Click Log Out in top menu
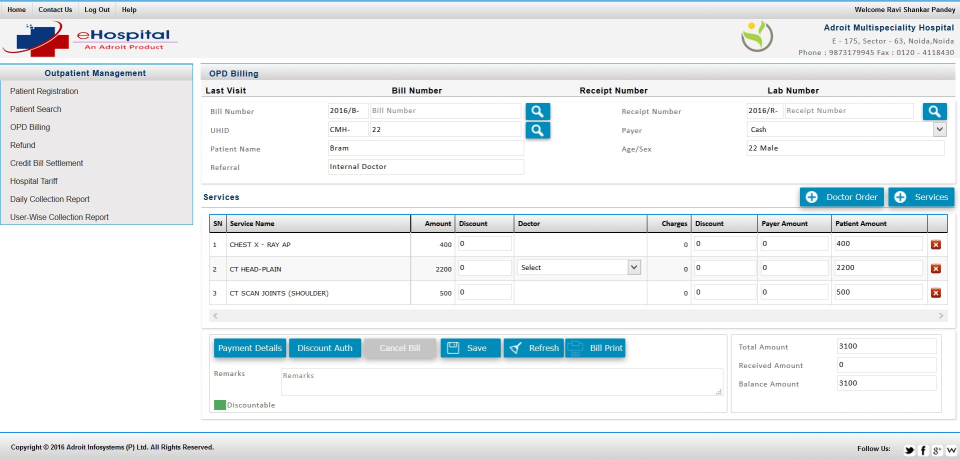This screenshot has height=459, width=960. 97,10
